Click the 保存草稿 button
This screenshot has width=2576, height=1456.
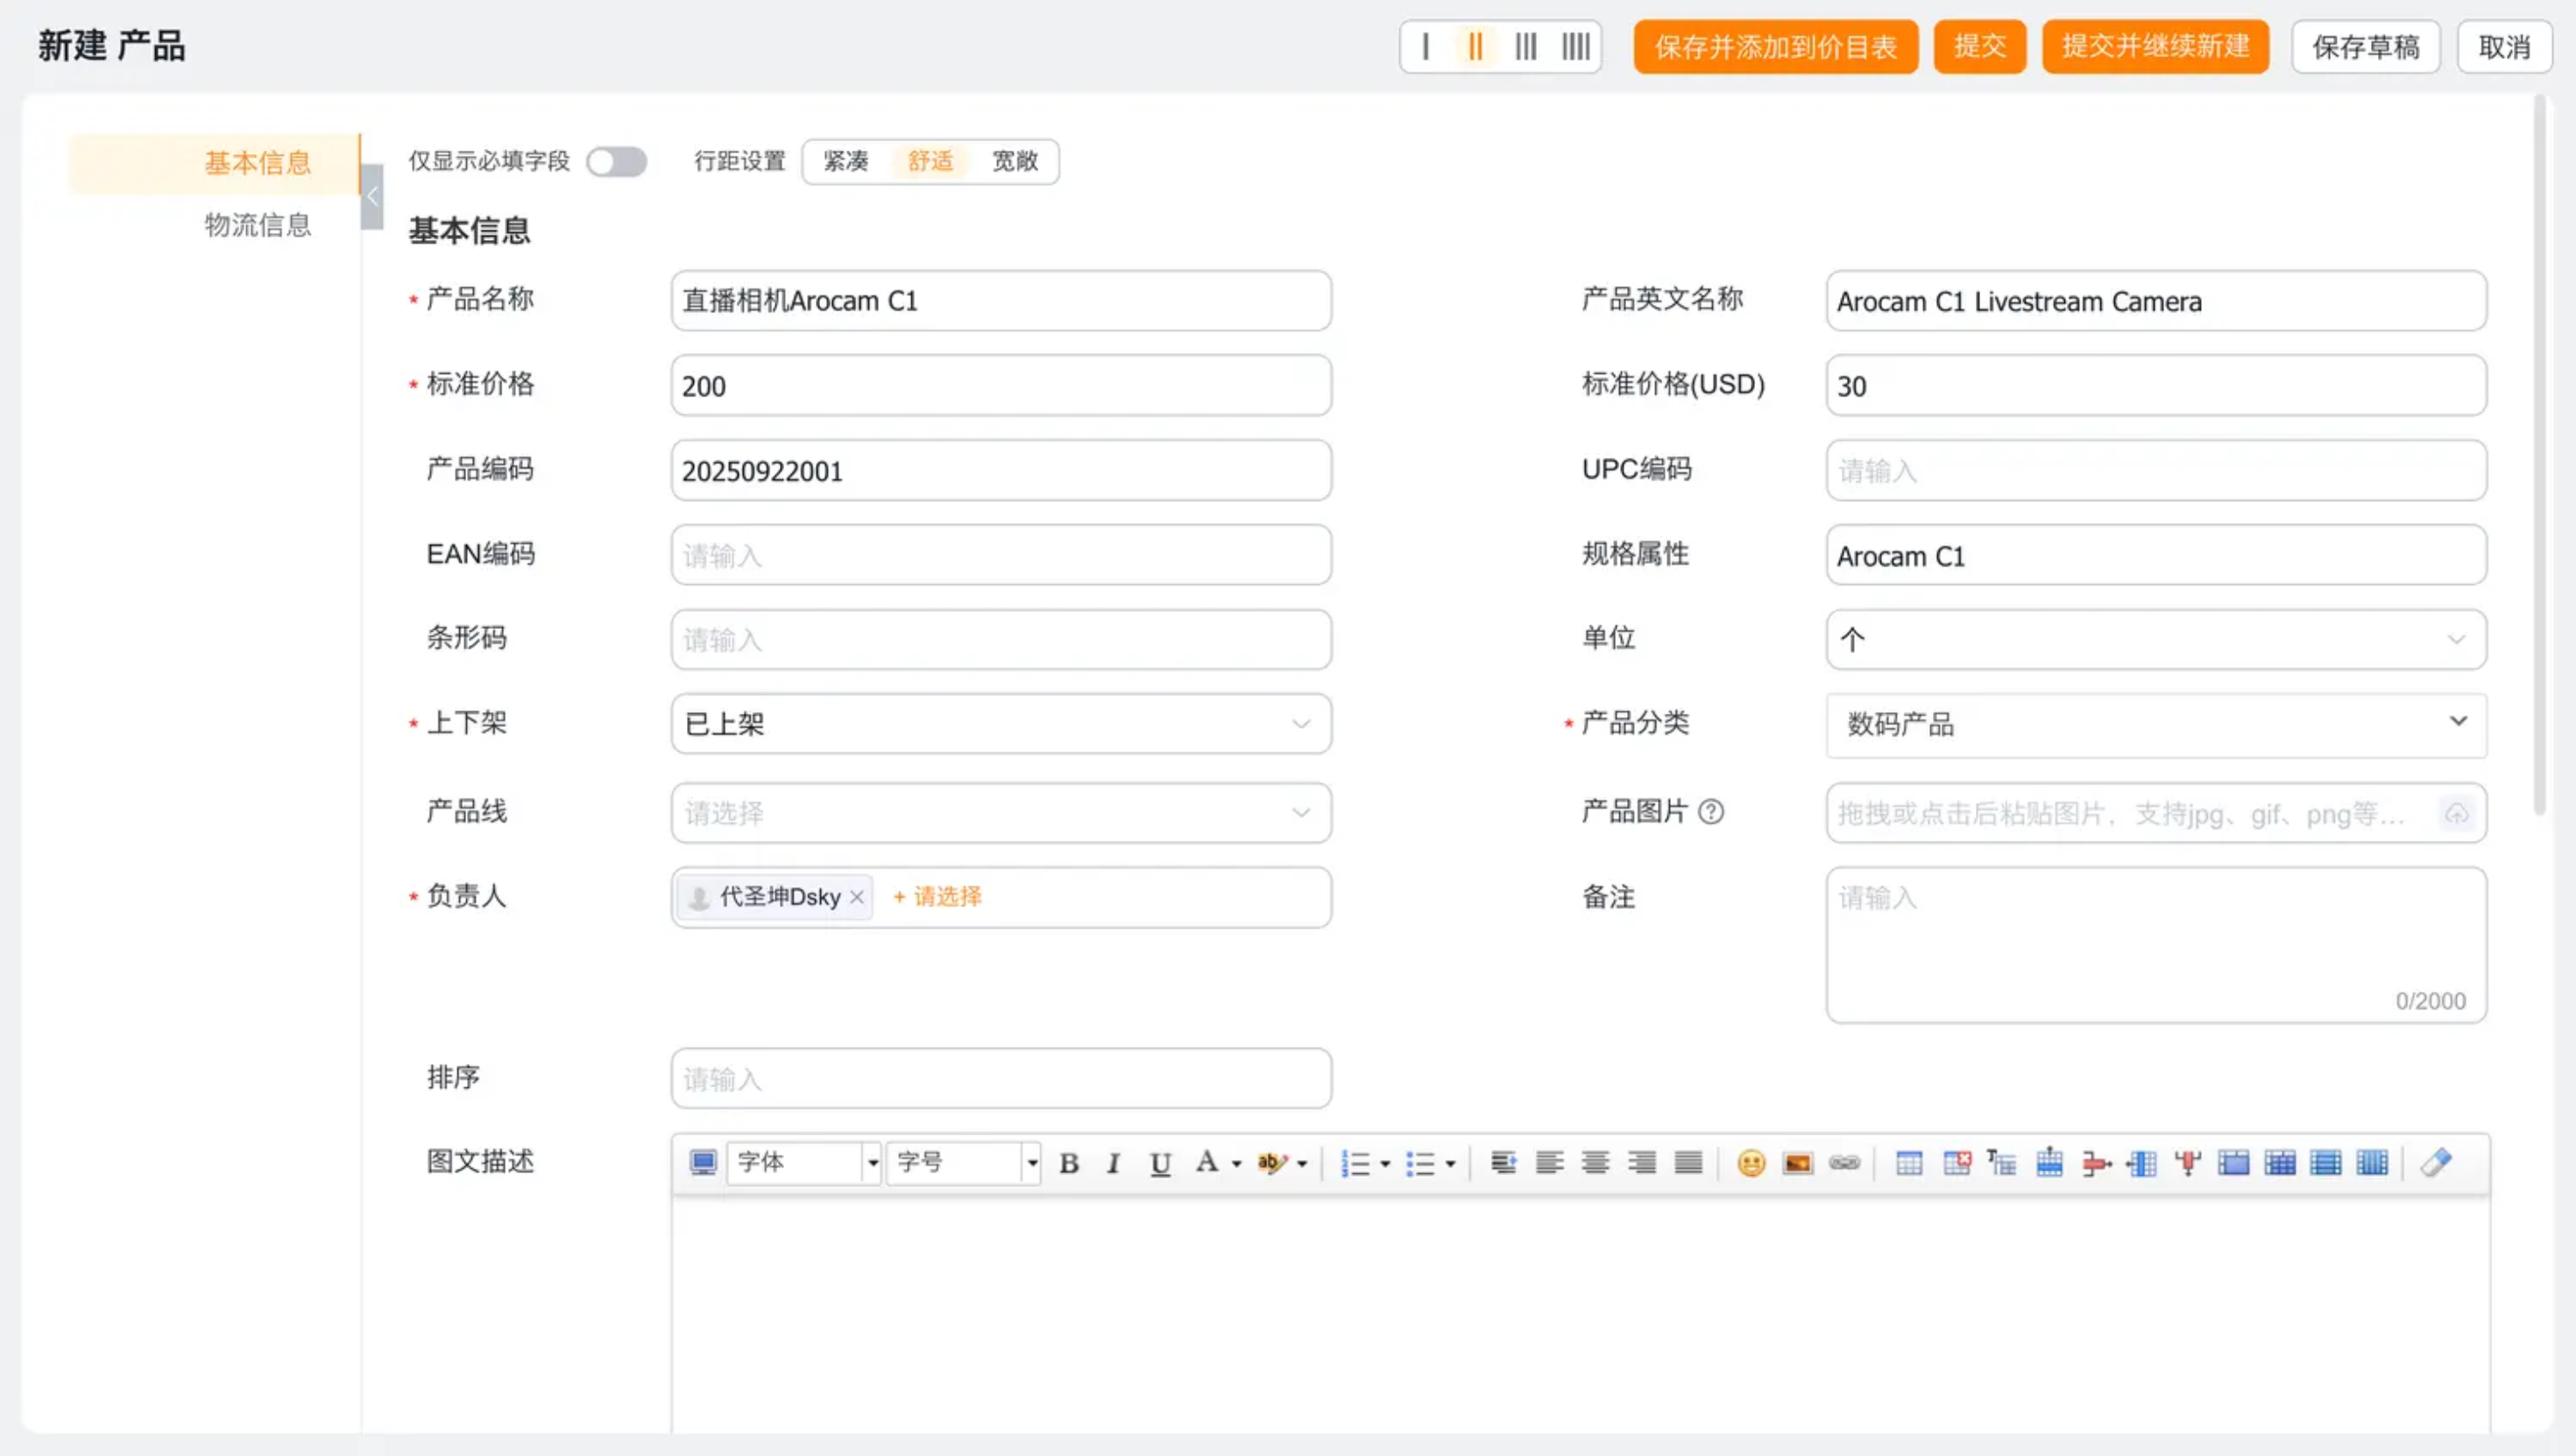click(x=2365, y=47)
